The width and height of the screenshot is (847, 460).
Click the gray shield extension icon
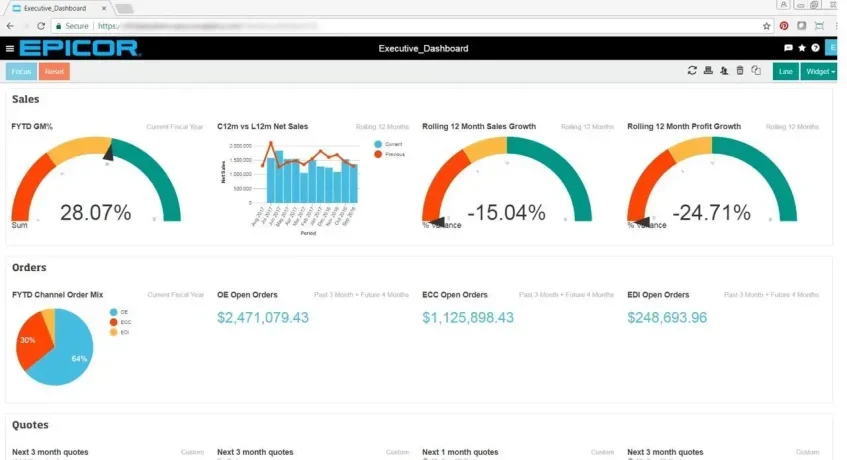(802, 26)
